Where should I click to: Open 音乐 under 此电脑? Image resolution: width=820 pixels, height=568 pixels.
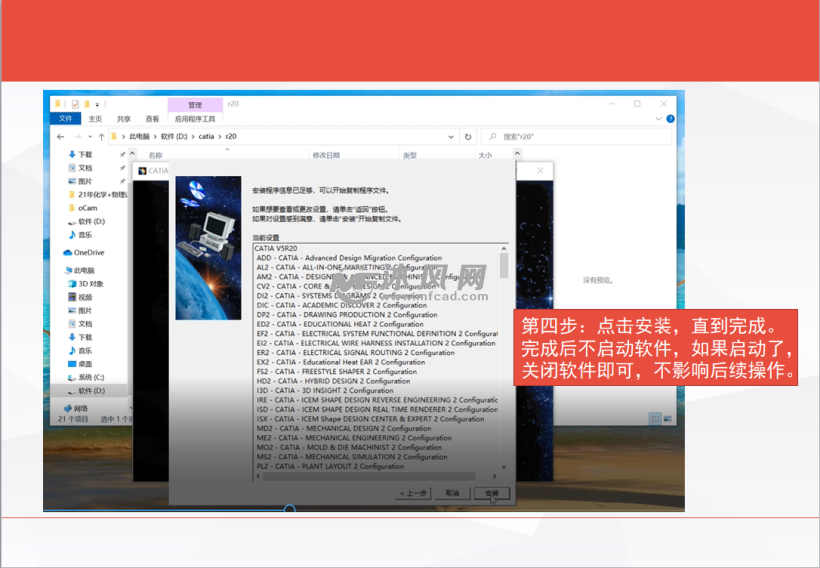click(81, 350)
